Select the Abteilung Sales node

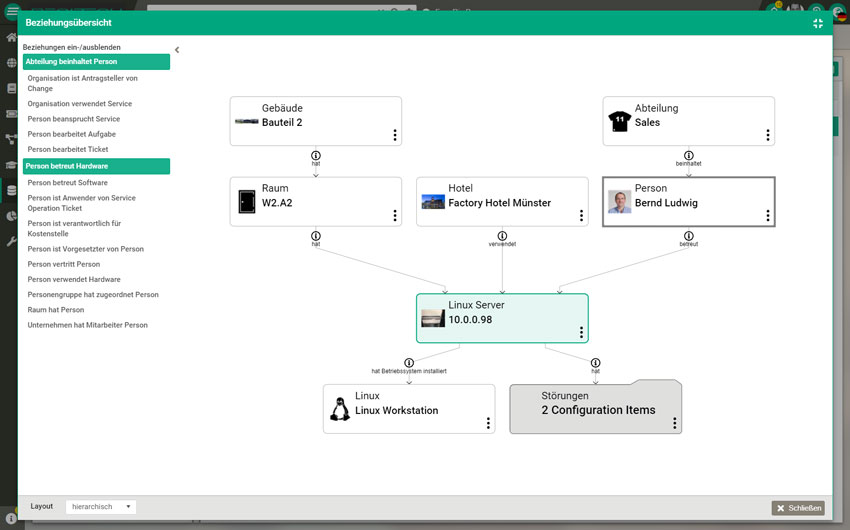coord(688,121)
